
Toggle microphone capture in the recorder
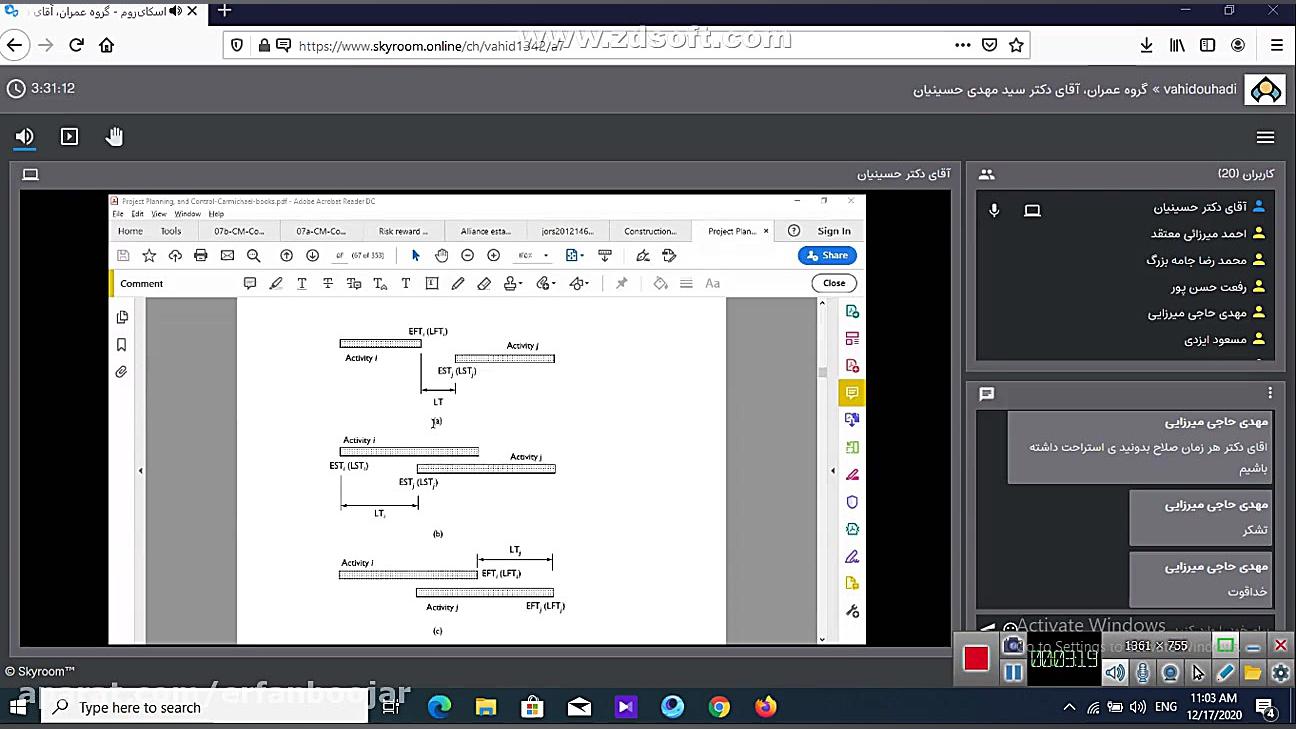pos(1142,673)
